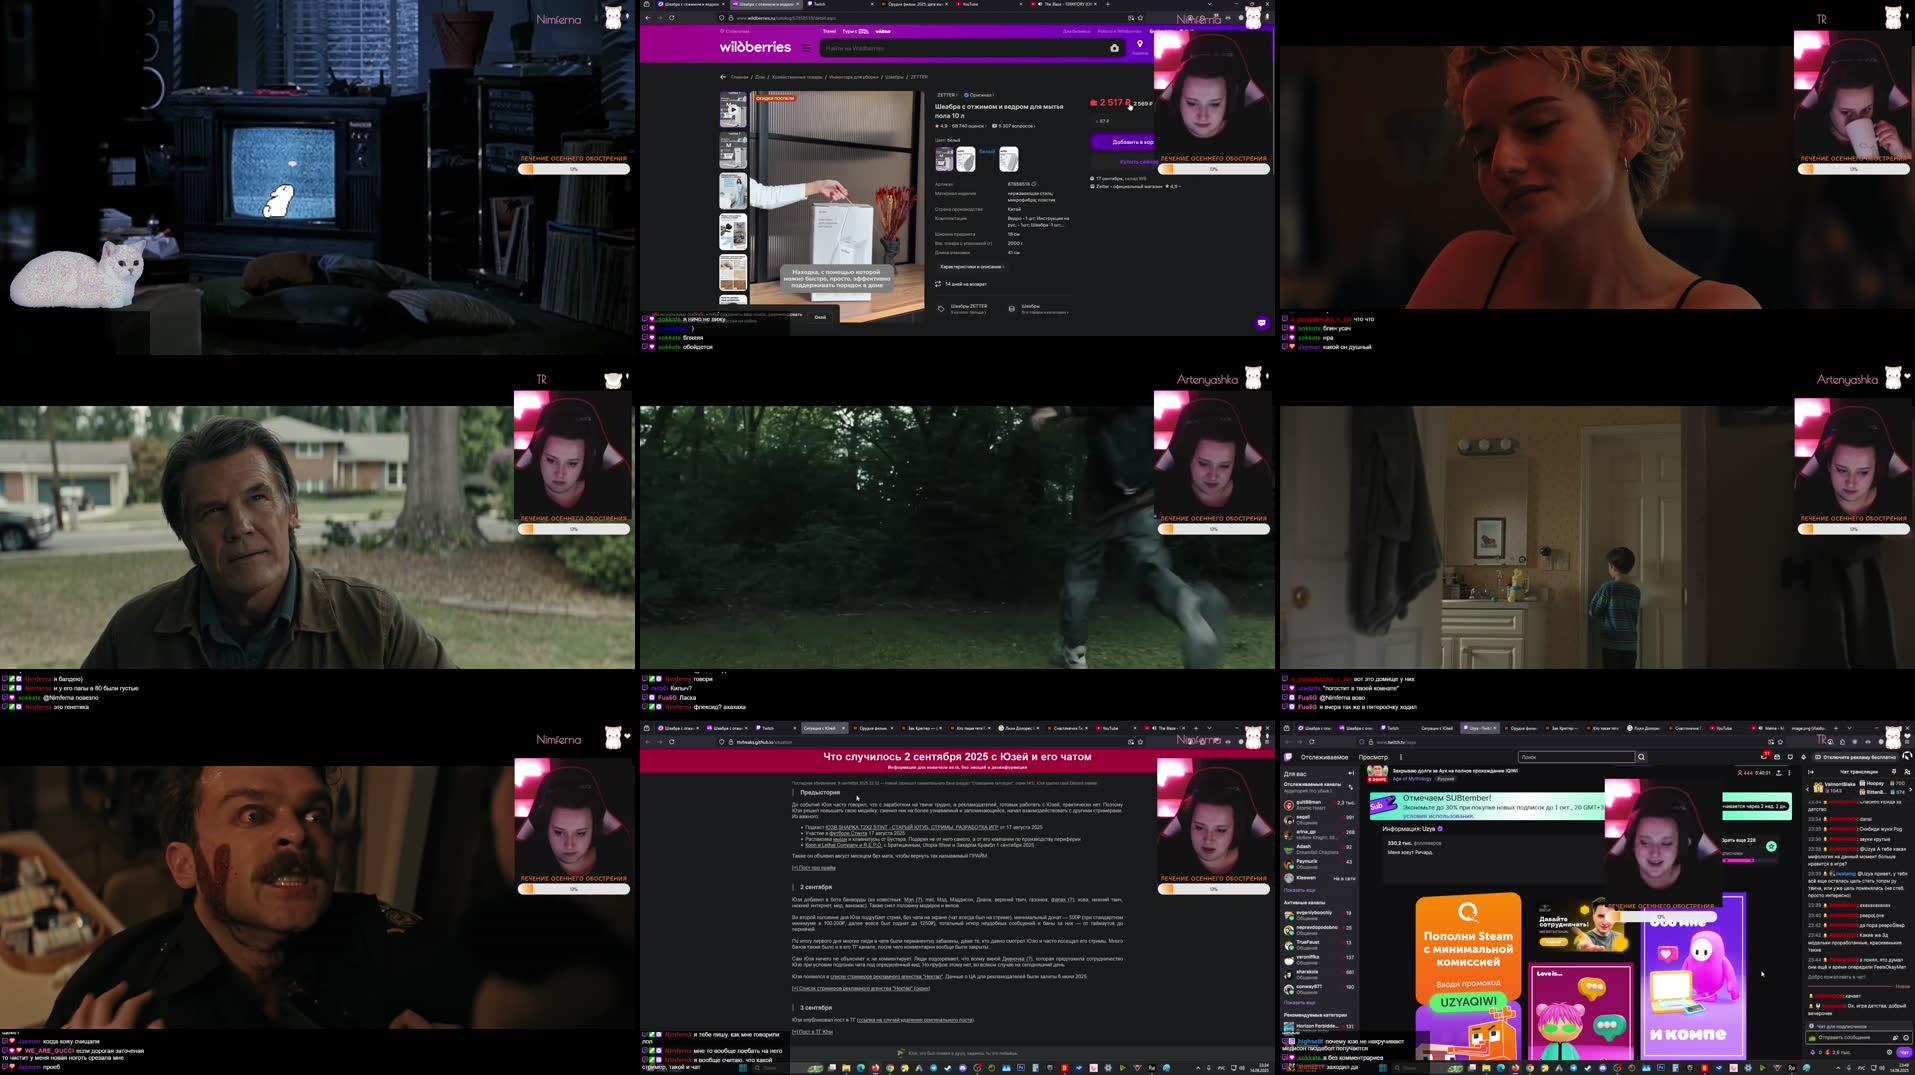Switch to the Twitch "Просмотр" tab
The width and height of the screenshot is (1915, 1075).
[1373, 757]
